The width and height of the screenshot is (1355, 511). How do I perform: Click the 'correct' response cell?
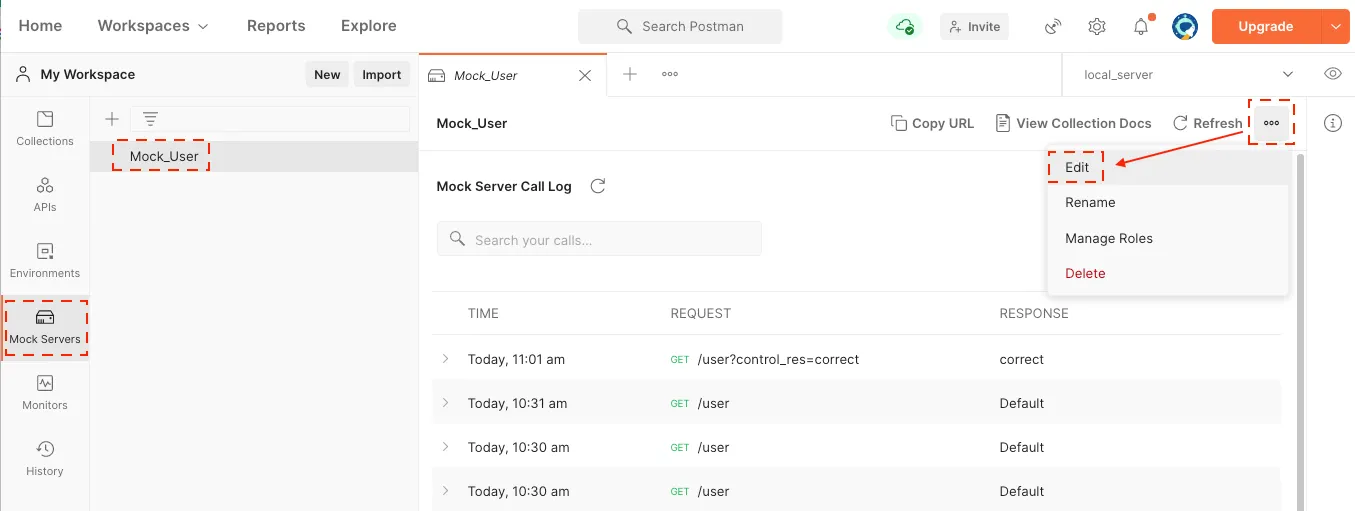click(x=1021, y=359)
